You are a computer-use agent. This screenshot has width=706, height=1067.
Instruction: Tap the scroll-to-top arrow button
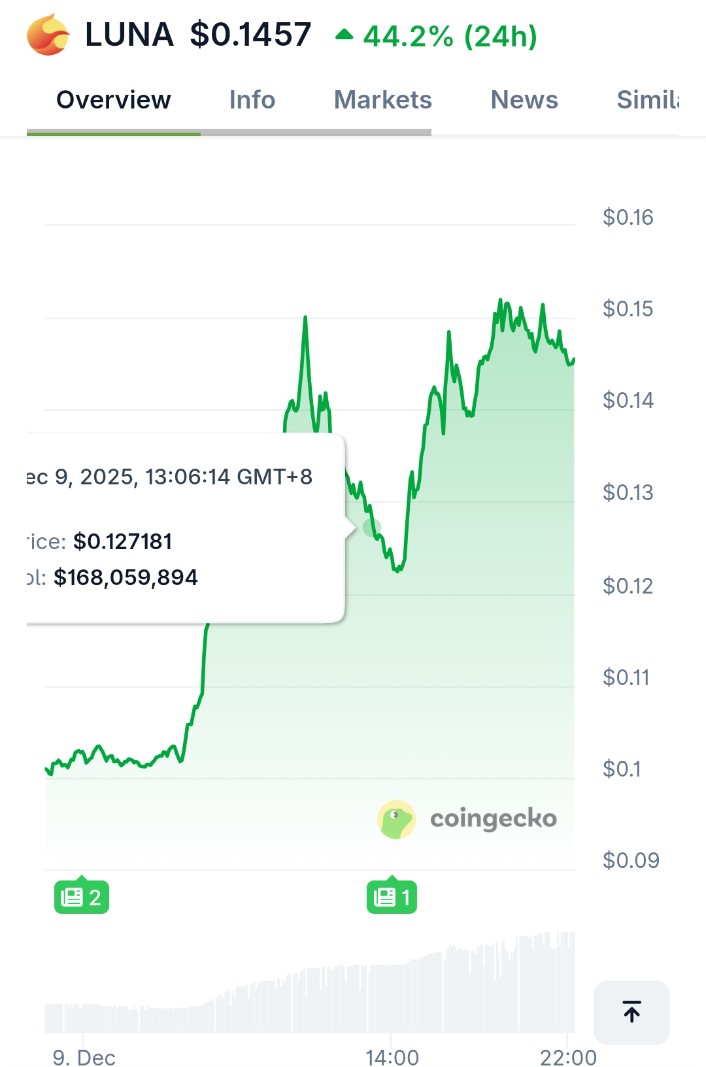pos(631,1012)
